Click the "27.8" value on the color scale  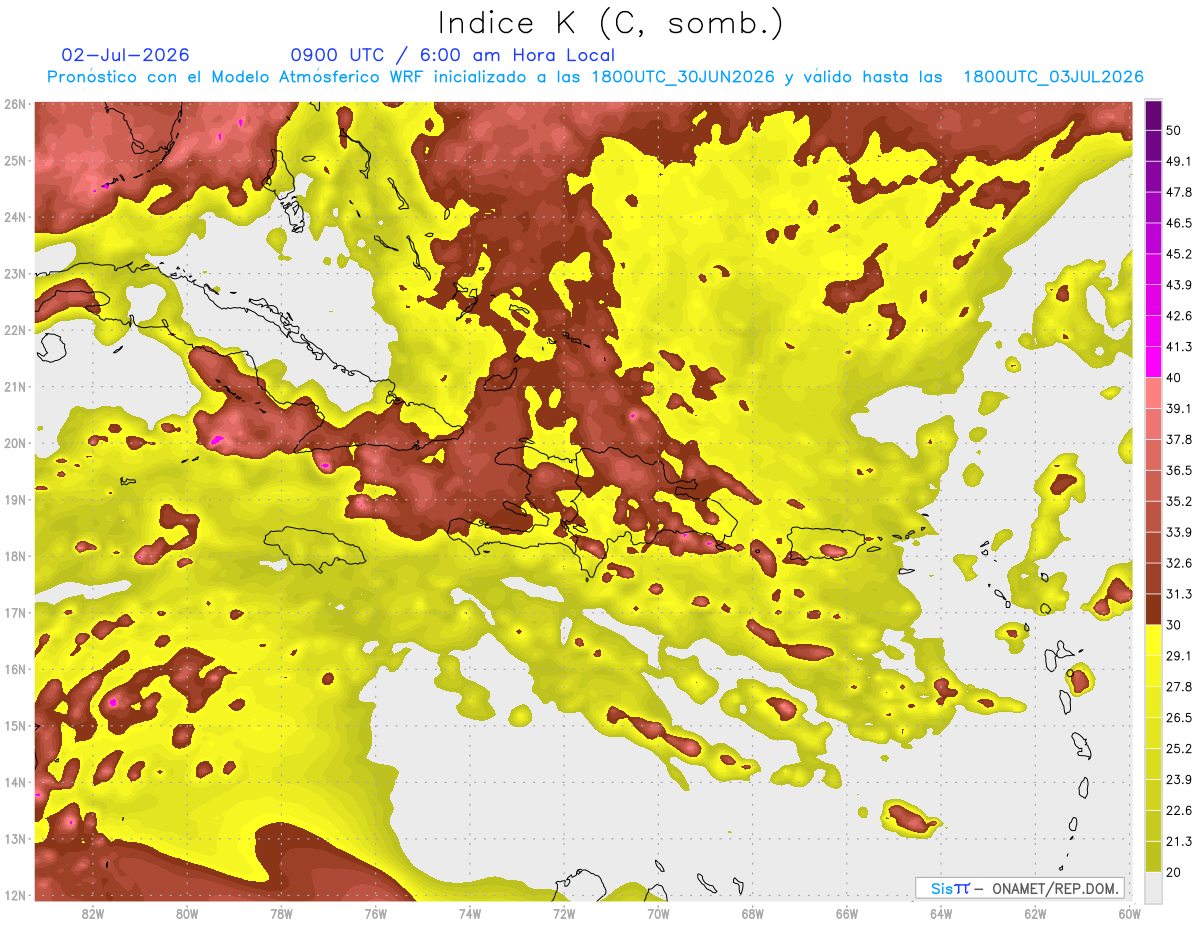tap(1179, 687)
